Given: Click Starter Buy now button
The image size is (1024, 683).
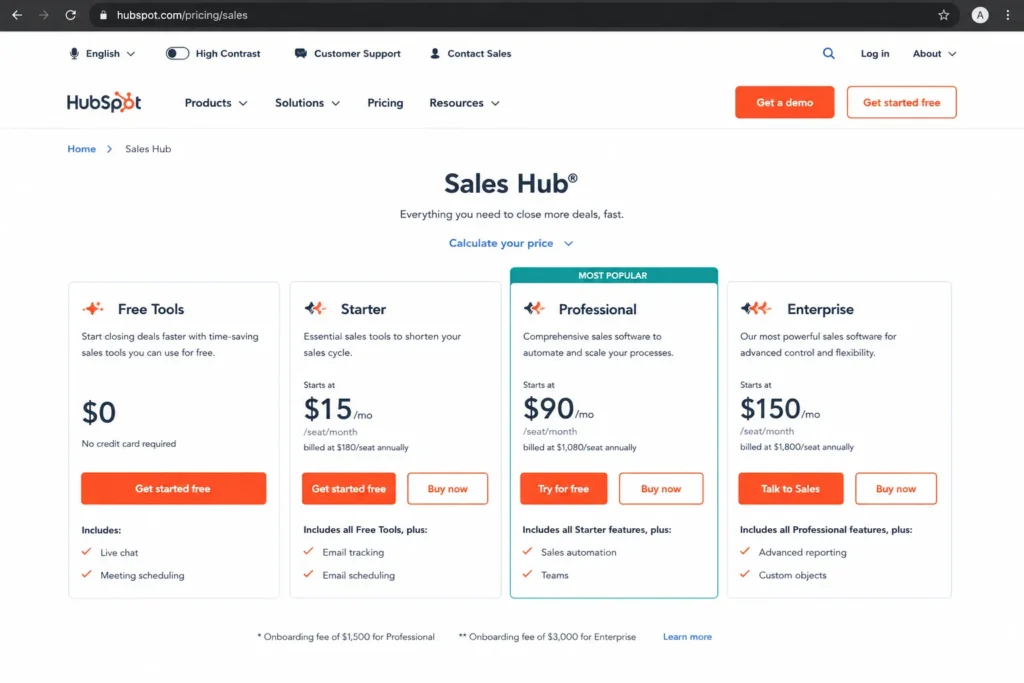Looking at the screenshot, I should [x=447, y=488].
